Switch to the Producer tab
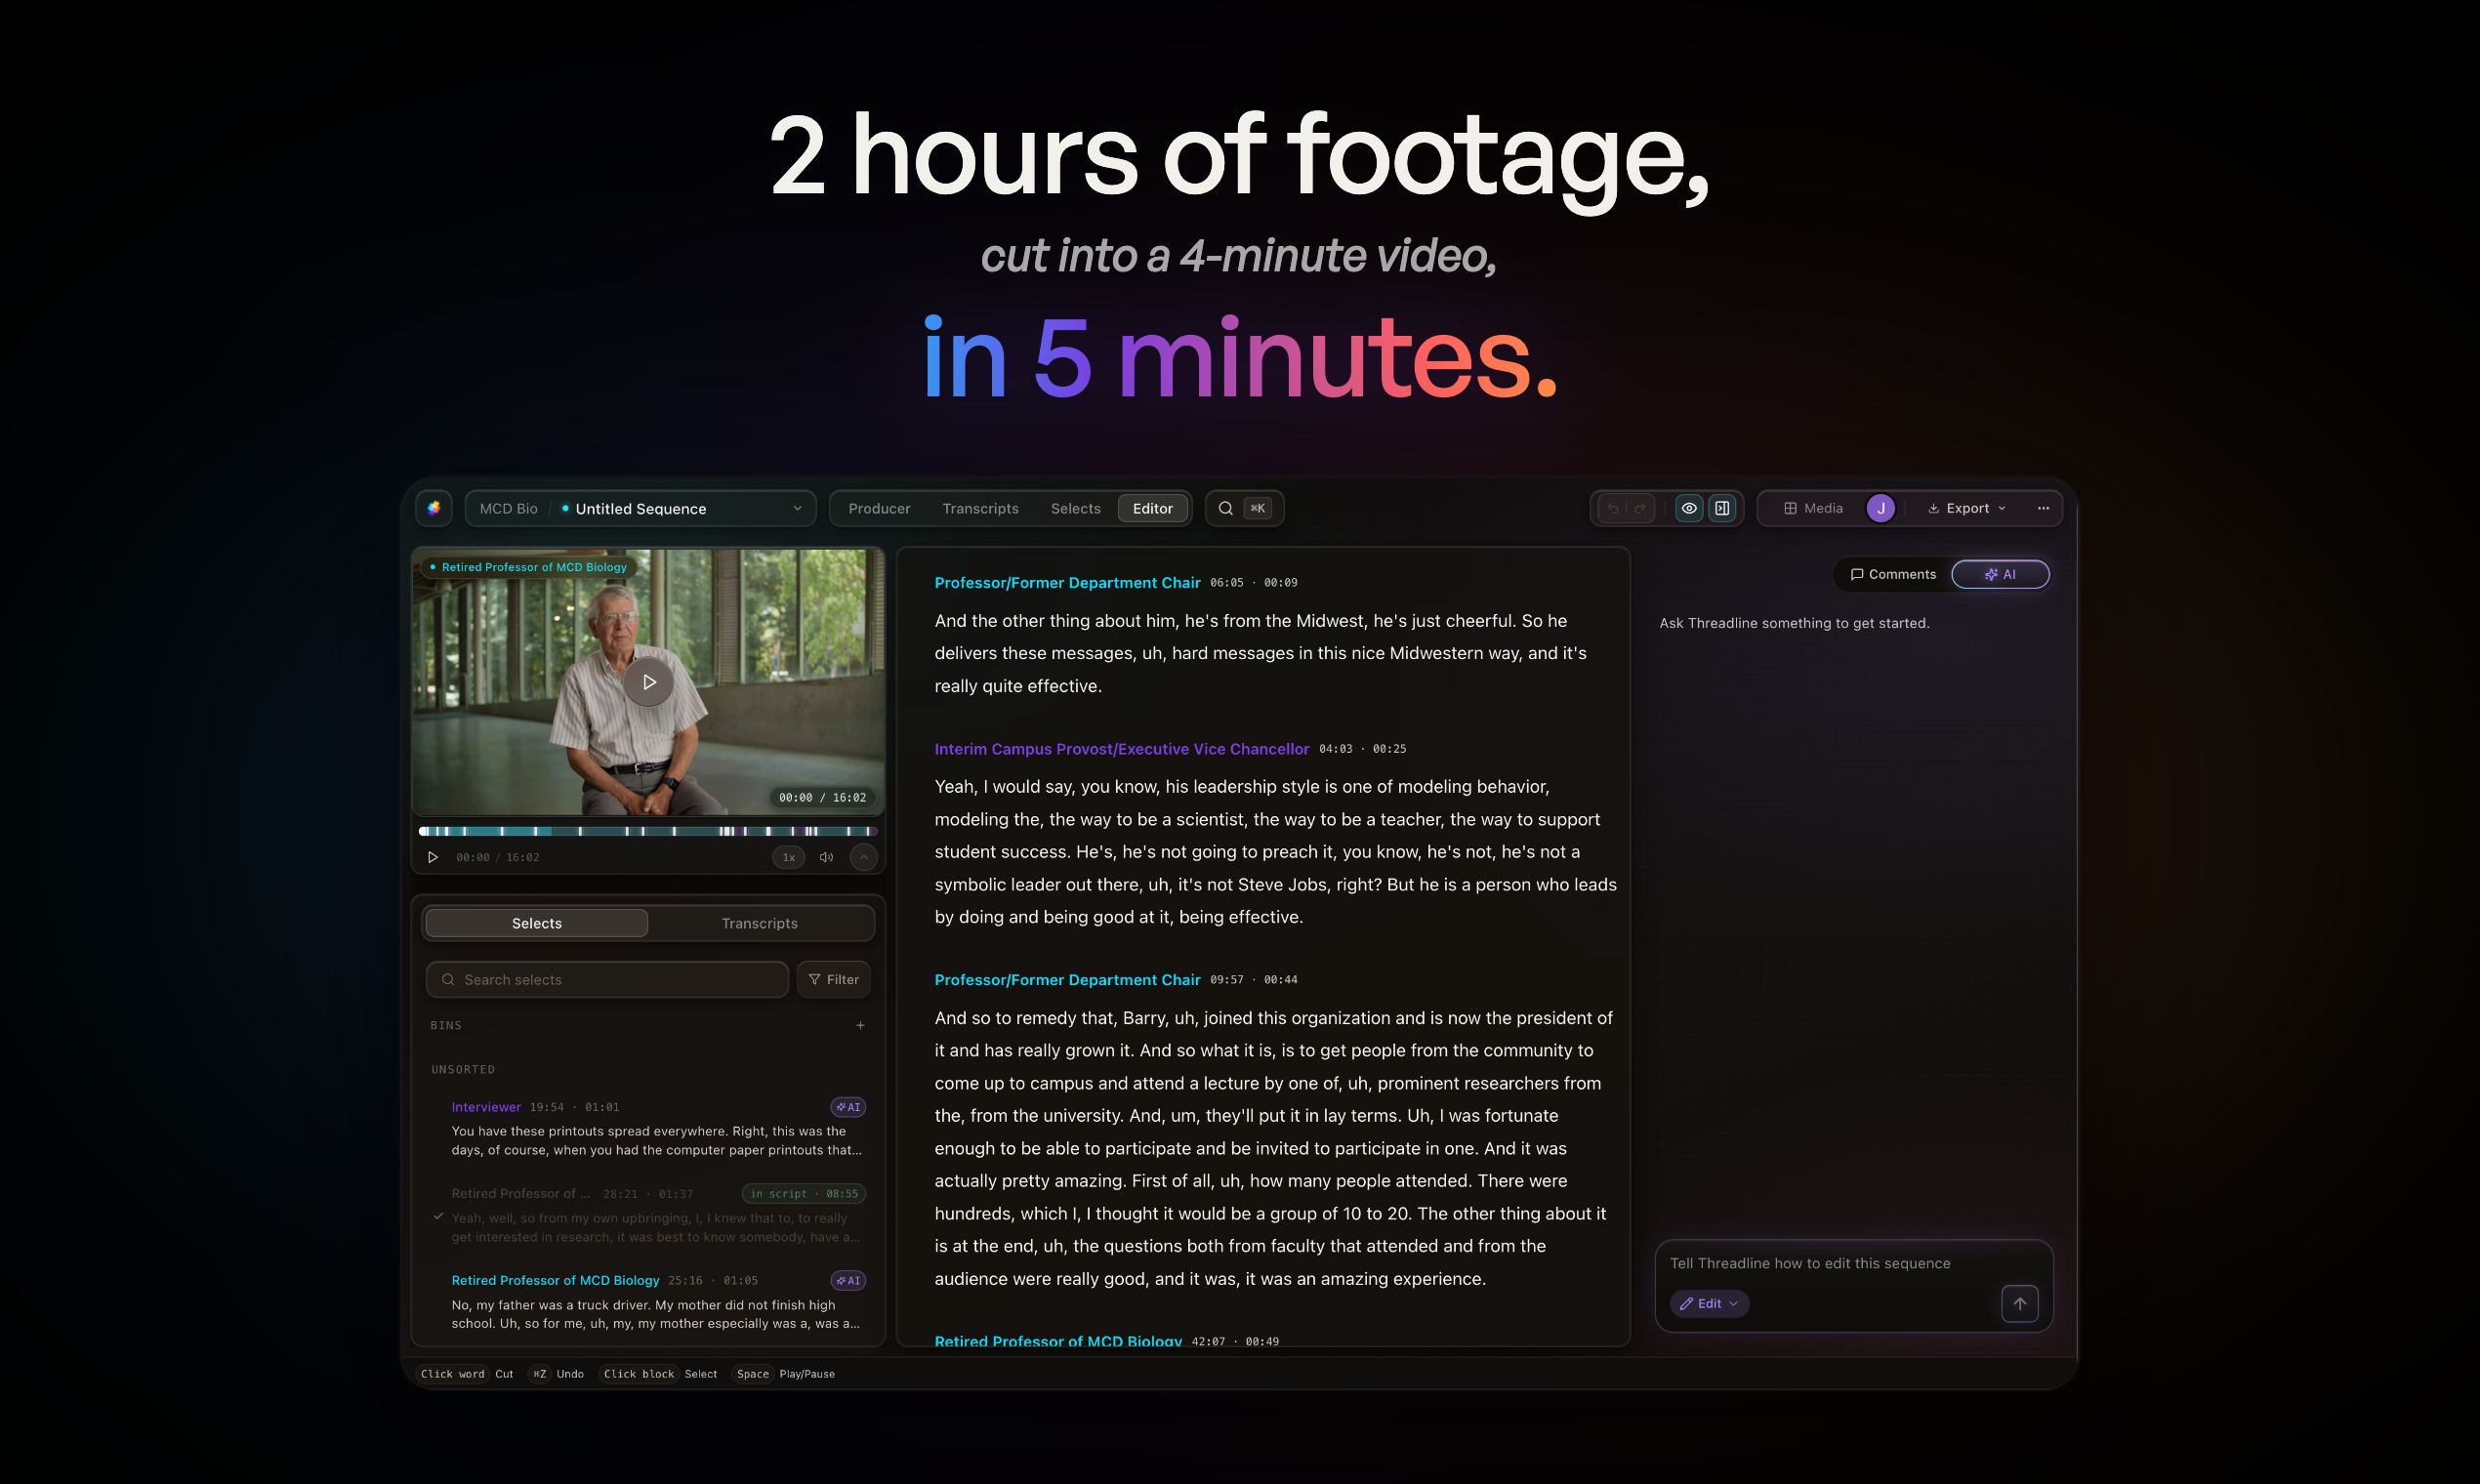Image resolution: width=2480 pixels, height=1484 pixels. [x=879, y=508]
